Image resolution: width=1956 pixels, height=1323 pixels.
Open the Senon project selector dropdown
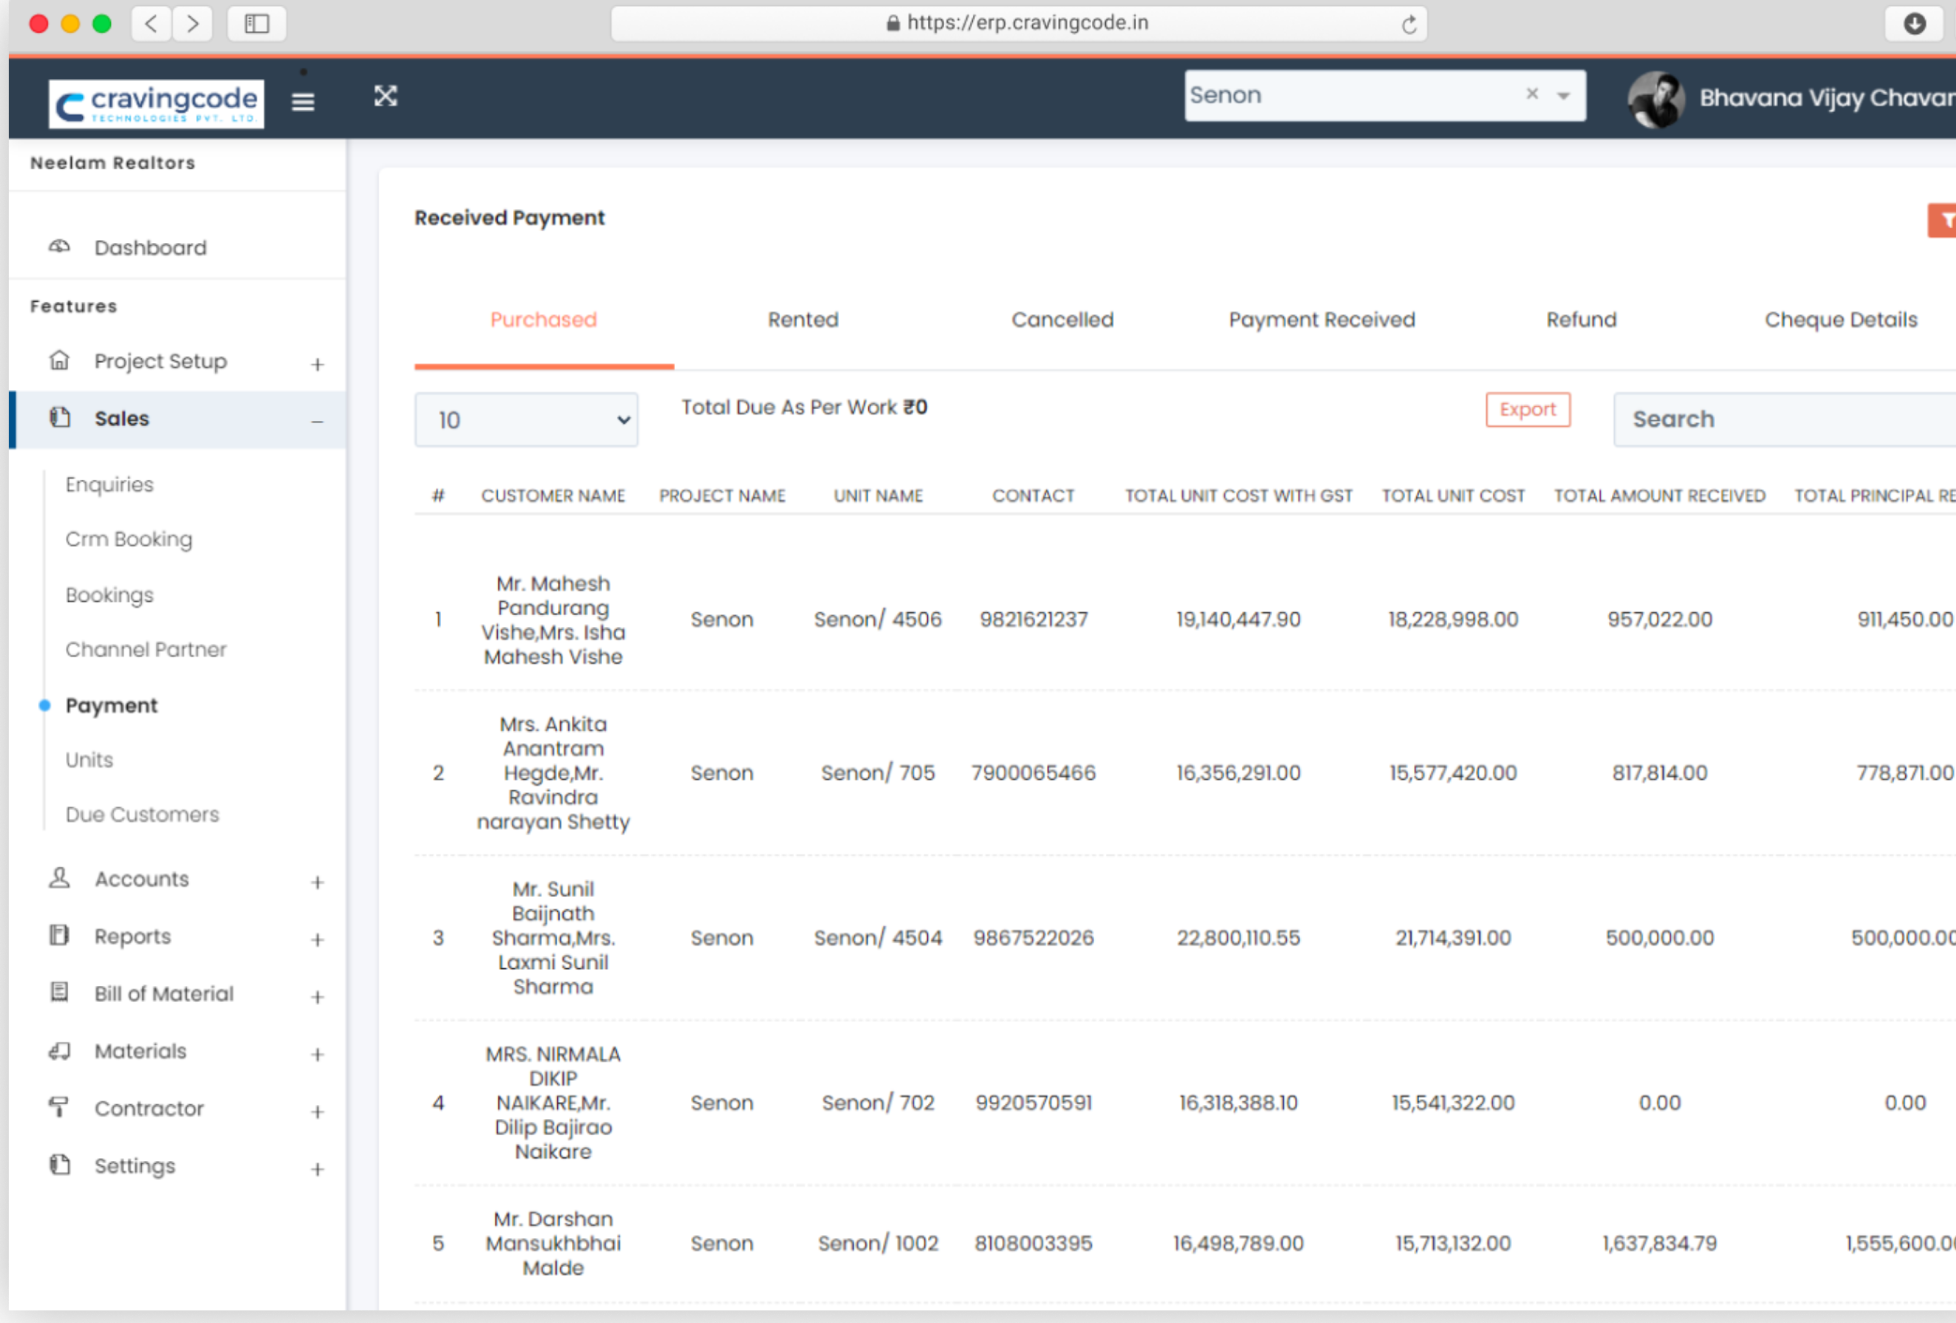(x=1561, y=95)
